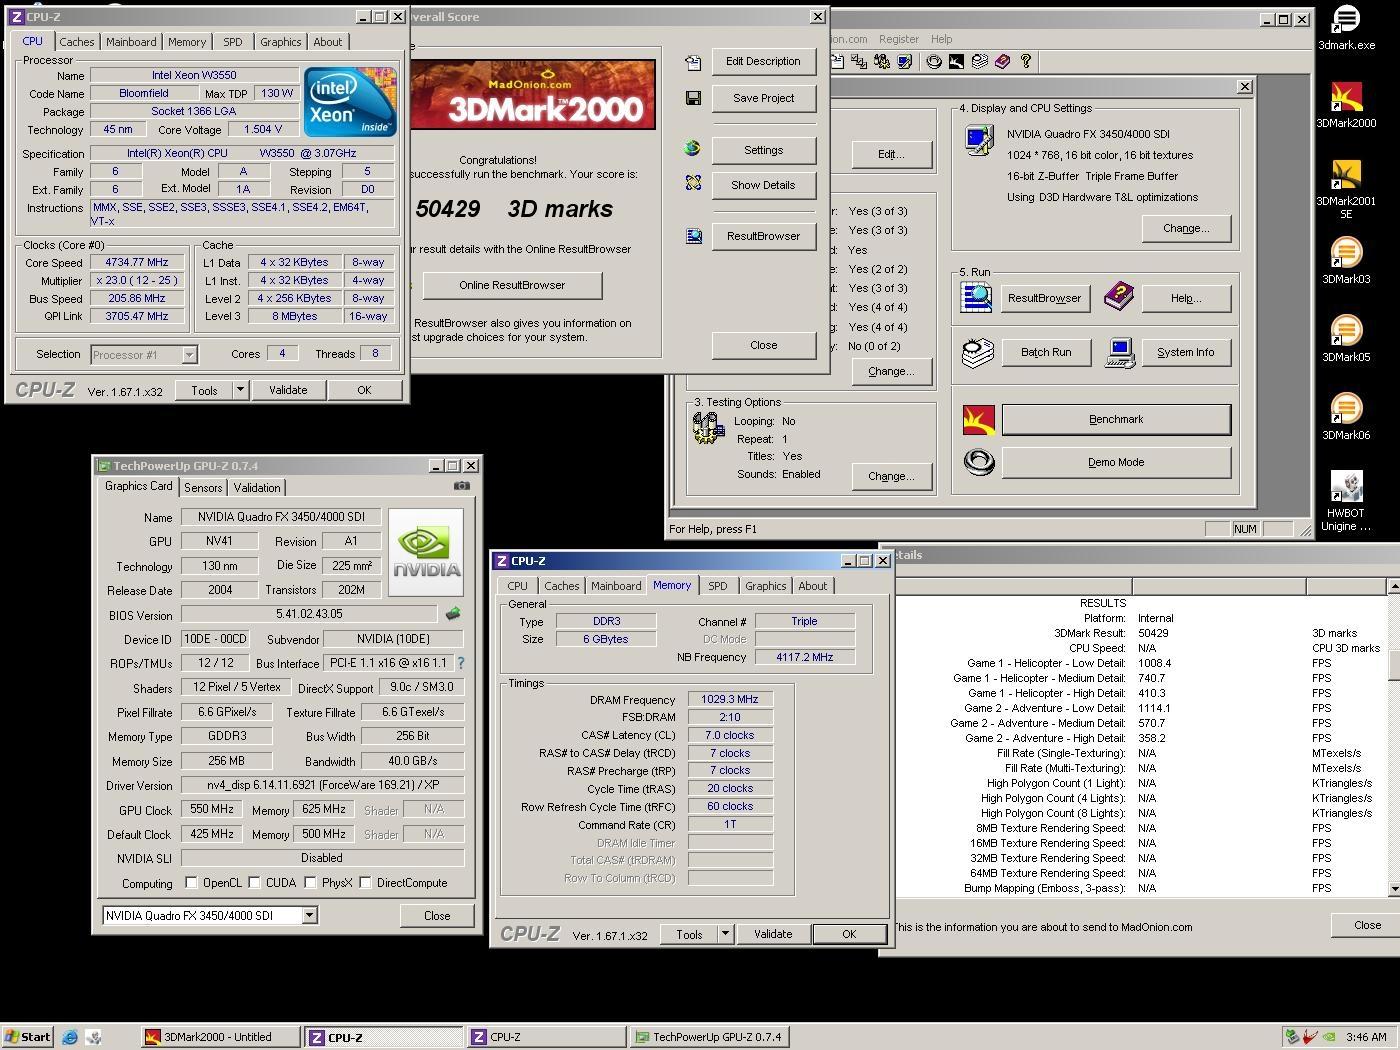Click the Internet Explorer quick launch icon
Screen dimensions: 1400x1050
[70, 1037]
